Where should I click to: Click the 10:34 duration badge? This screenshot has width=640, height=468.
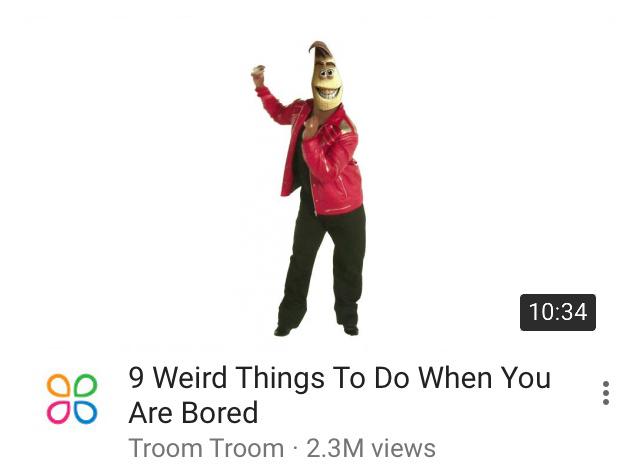click(x=558, y=312)
